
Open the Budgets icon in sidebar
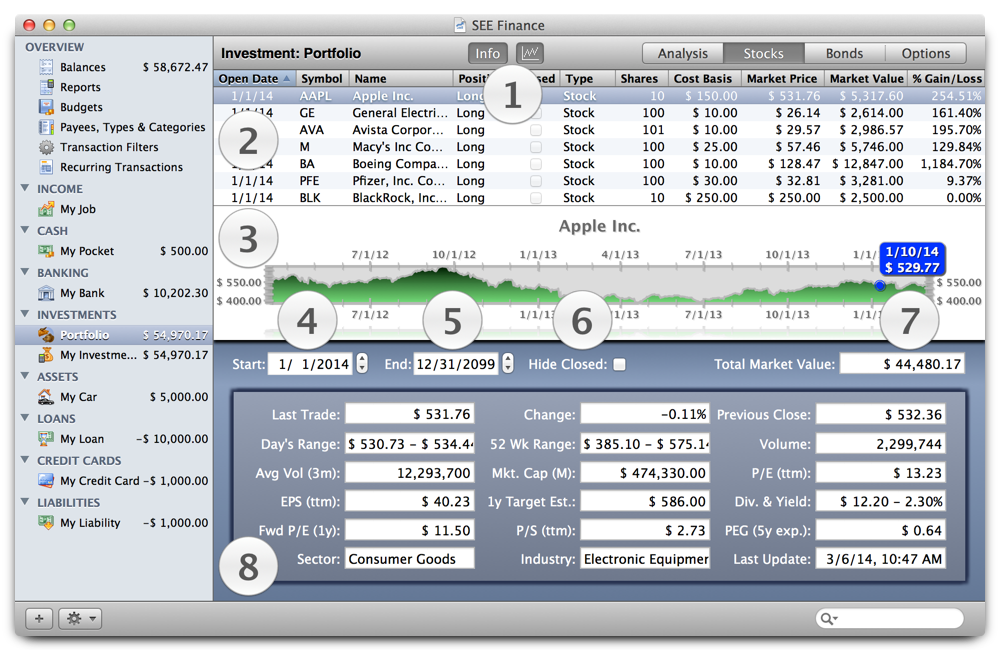pos(46,107)
